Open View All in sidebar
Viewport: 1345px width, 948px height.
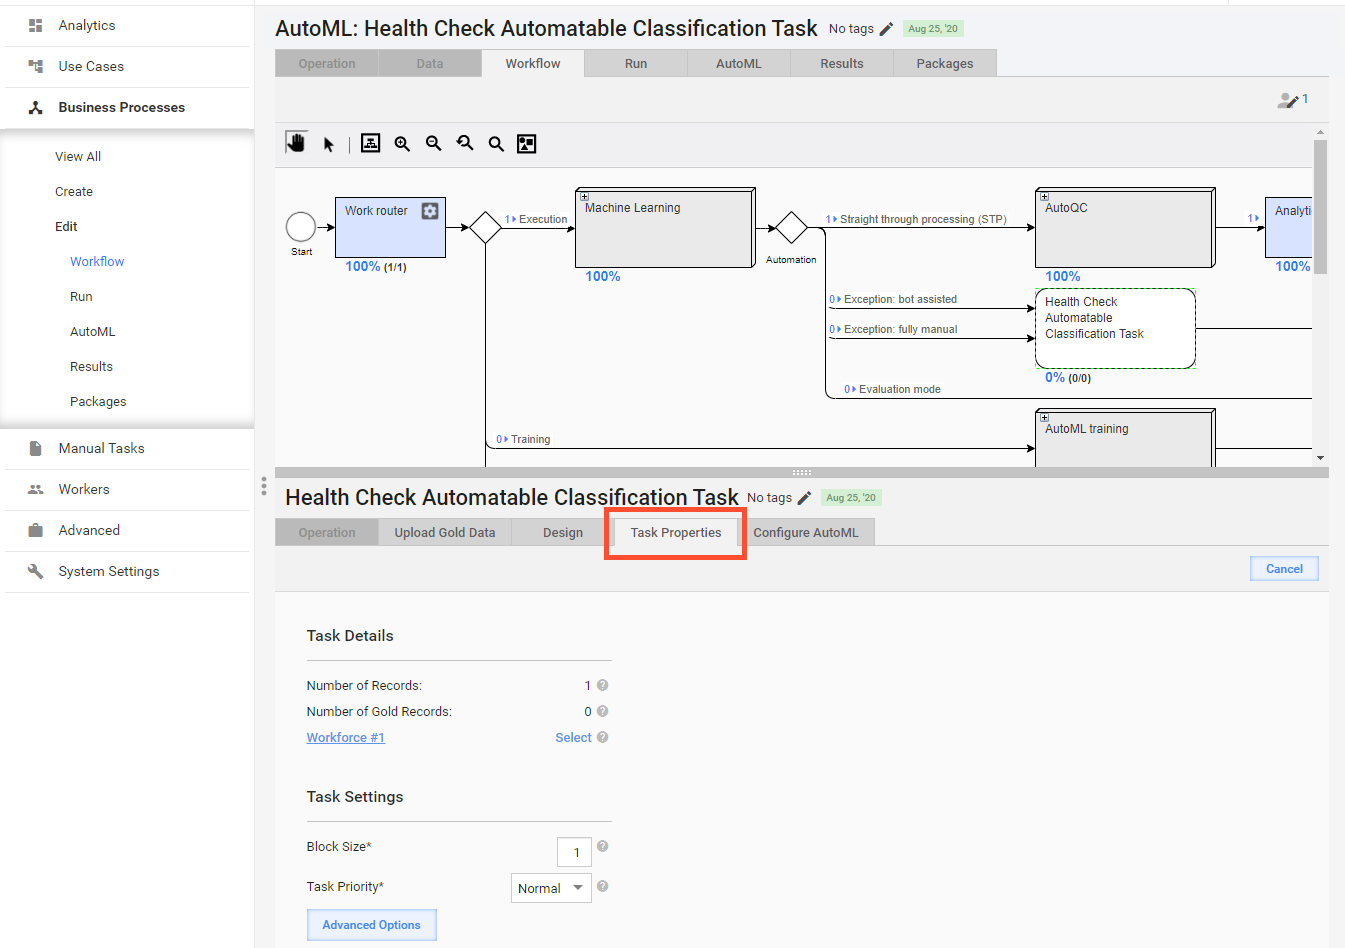(x=78, y=156)
